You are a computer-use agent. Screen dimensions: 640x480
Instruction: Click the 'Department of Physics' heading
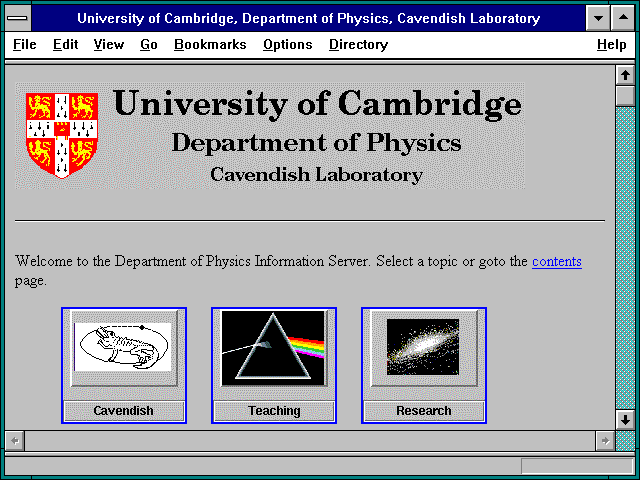pyautogui.click(x=316, y=143)
